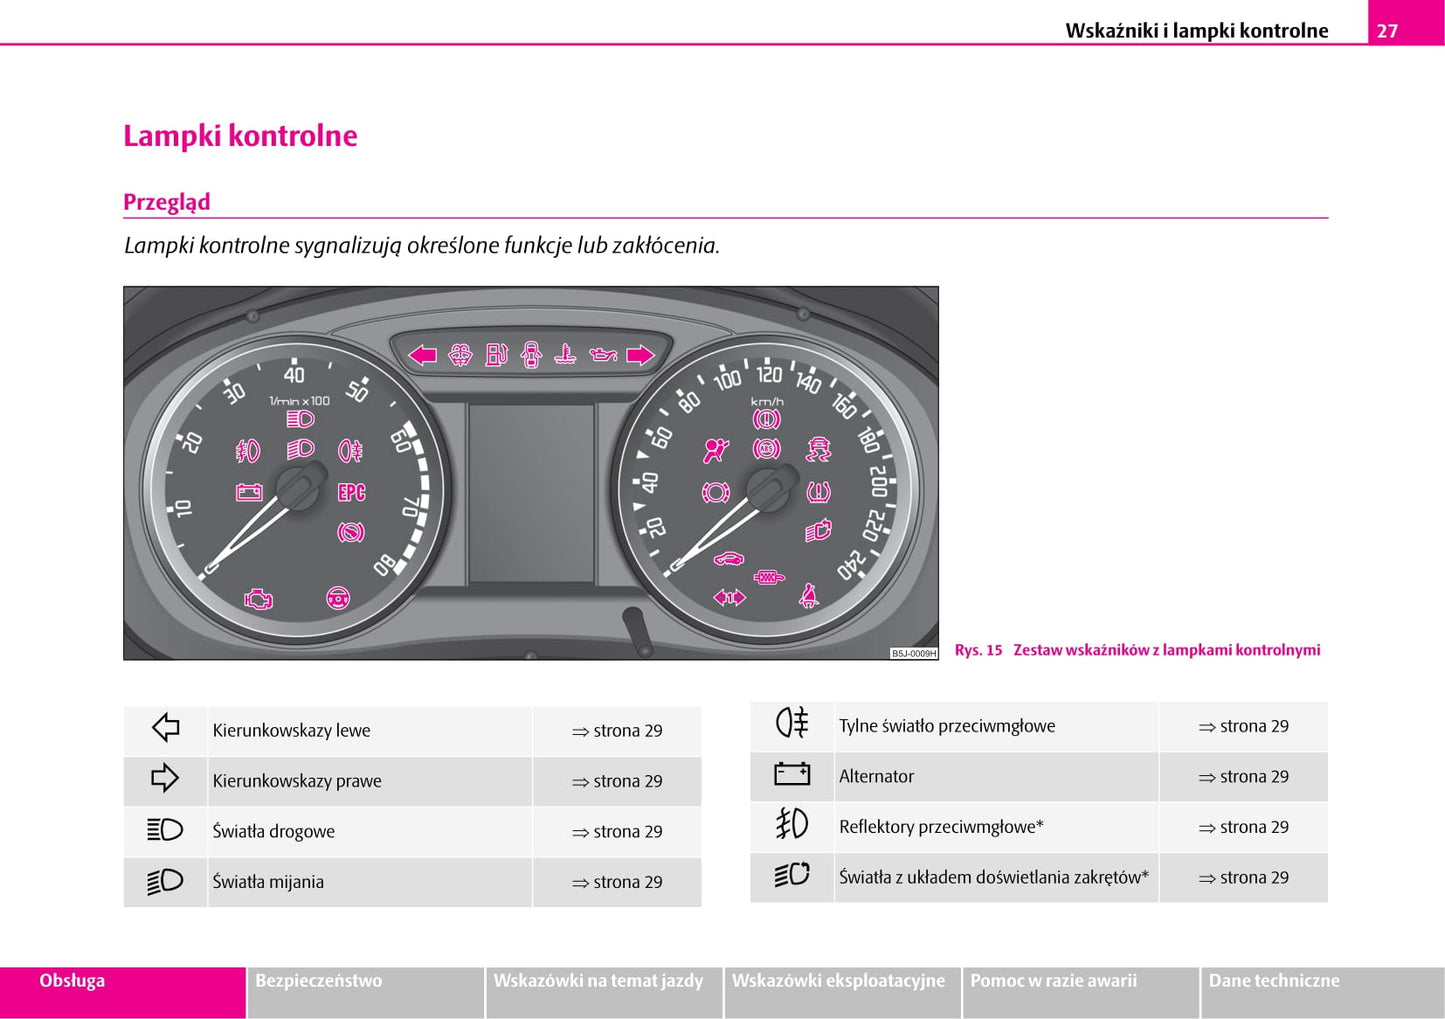Open strona 29 link next to Alternator
Viewport: 1445px width, 1019px height.
point(1243,776)
